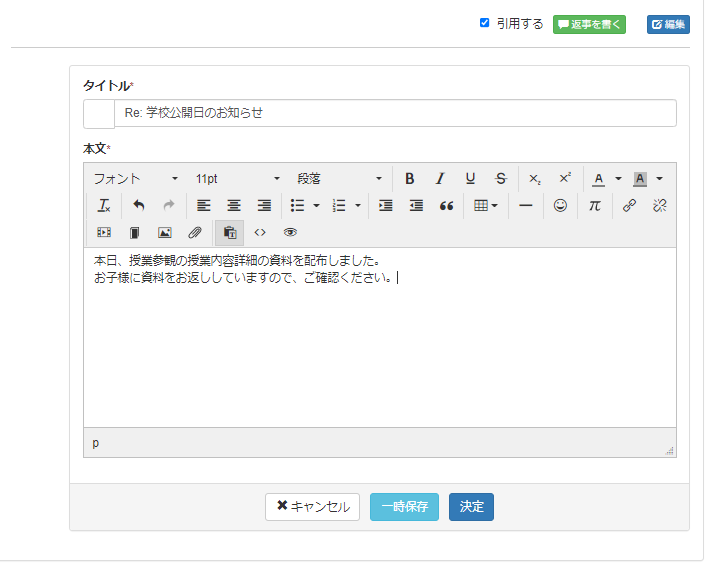Attach a file with the paperclip icon
The width and height of the screenshot is (710, 565).
(x=195, y=233)
